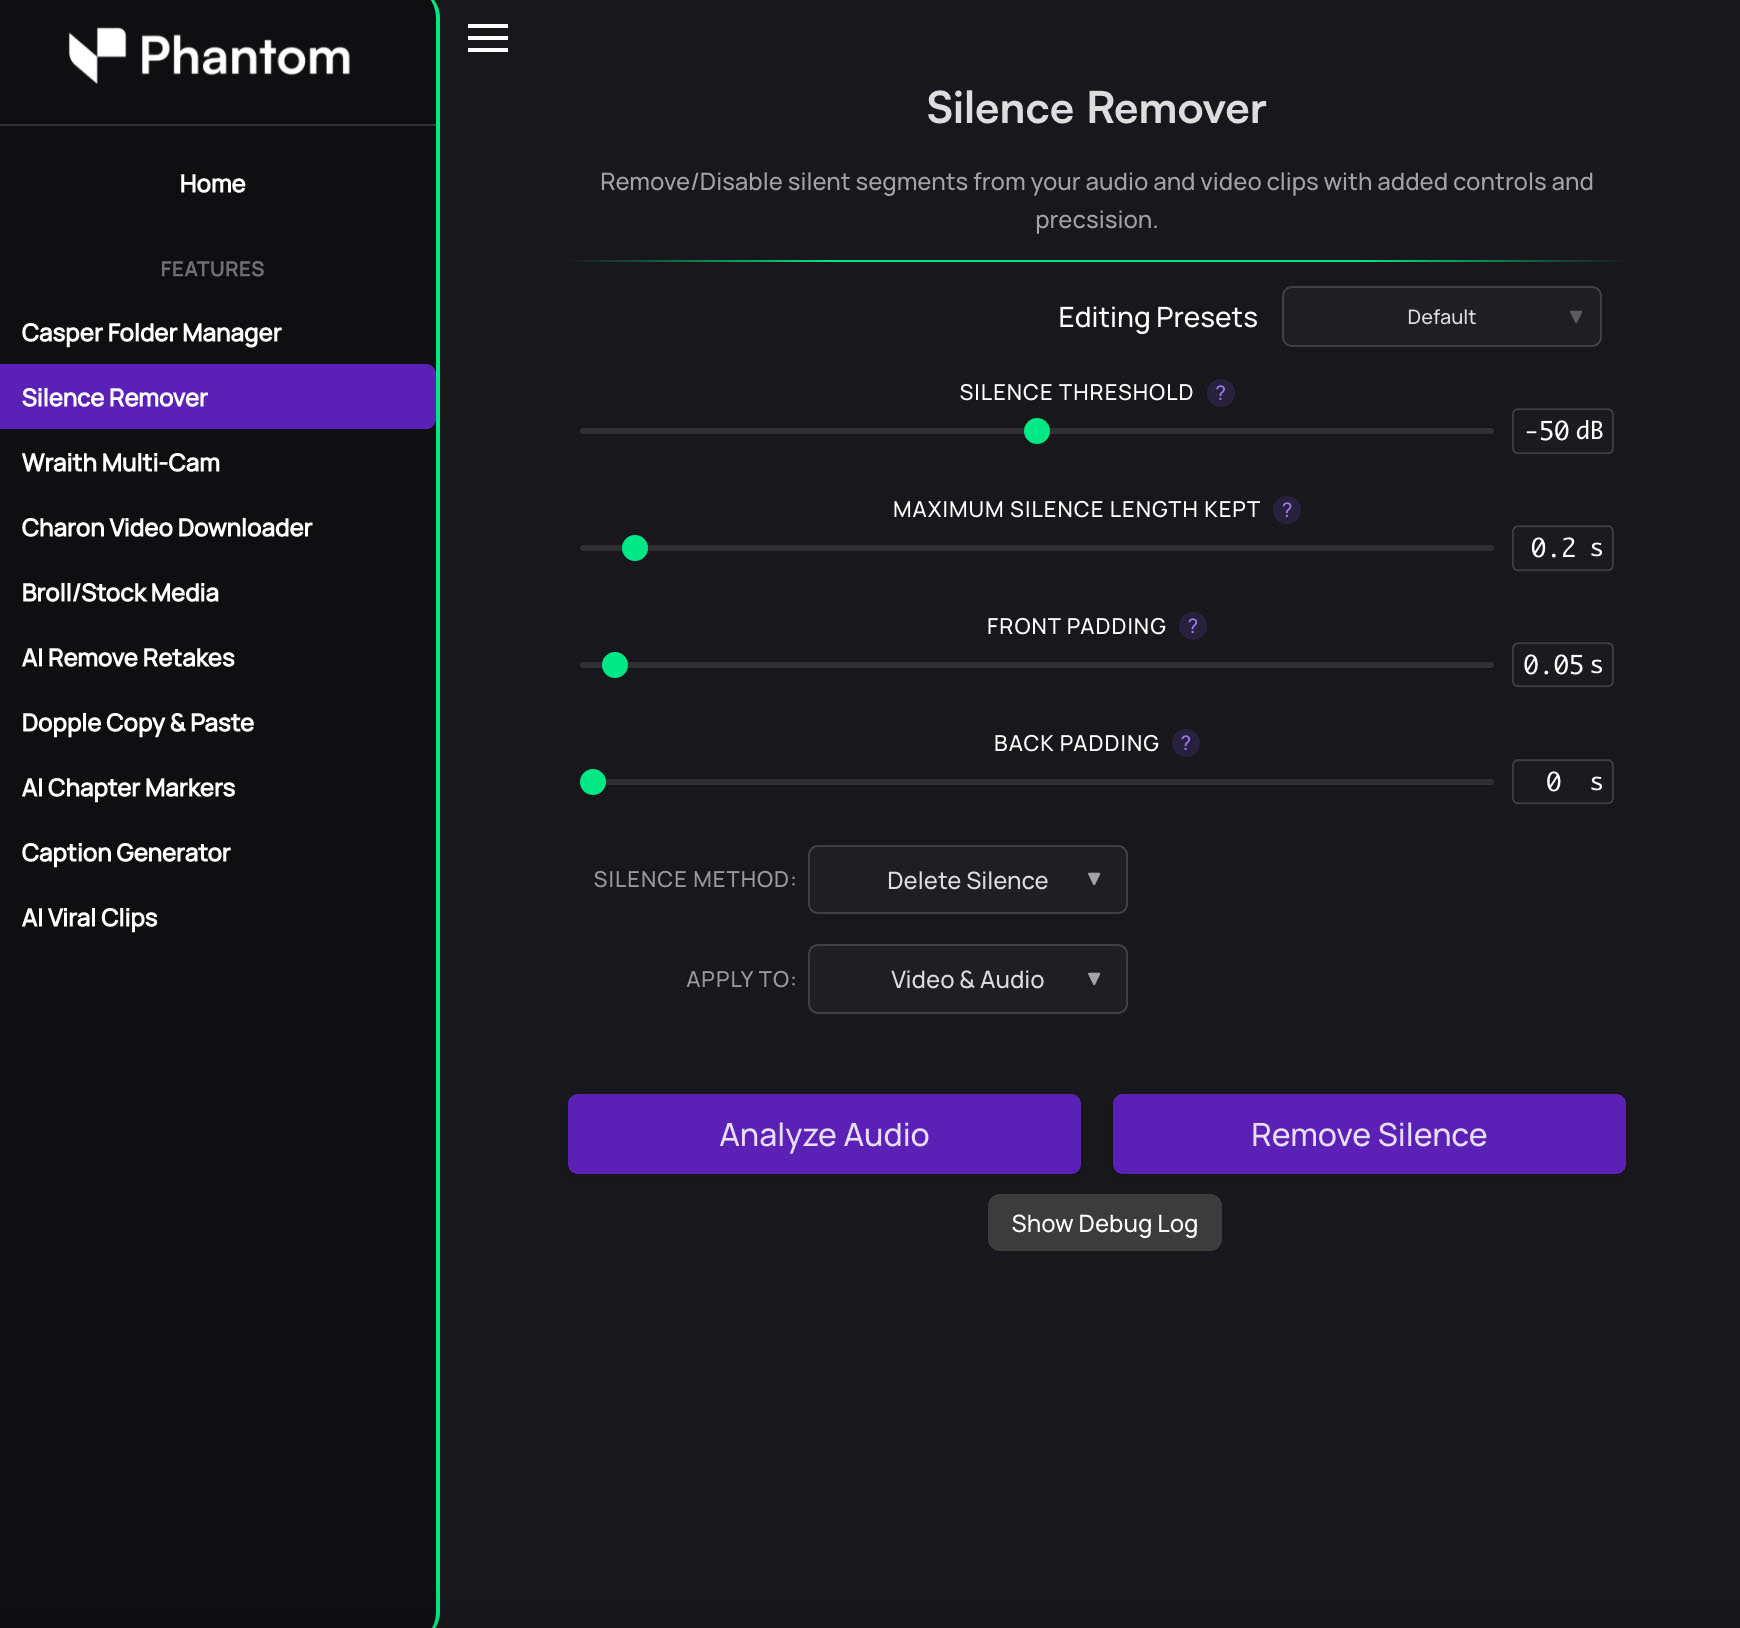1740x1628 pixels.
Task: Open Maximum Silence Length Kept help tooltip
Action: pyautogui.click(x=1287, y=510)
